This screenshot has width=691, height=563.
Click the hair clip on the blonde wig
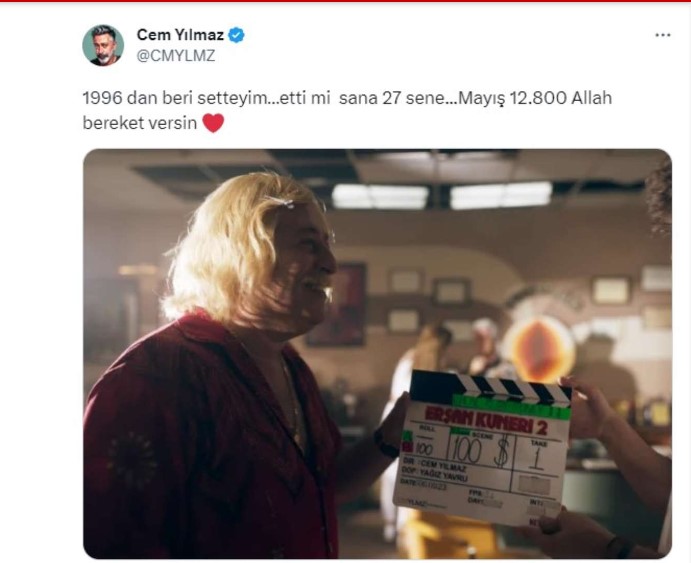click(282, 202)
